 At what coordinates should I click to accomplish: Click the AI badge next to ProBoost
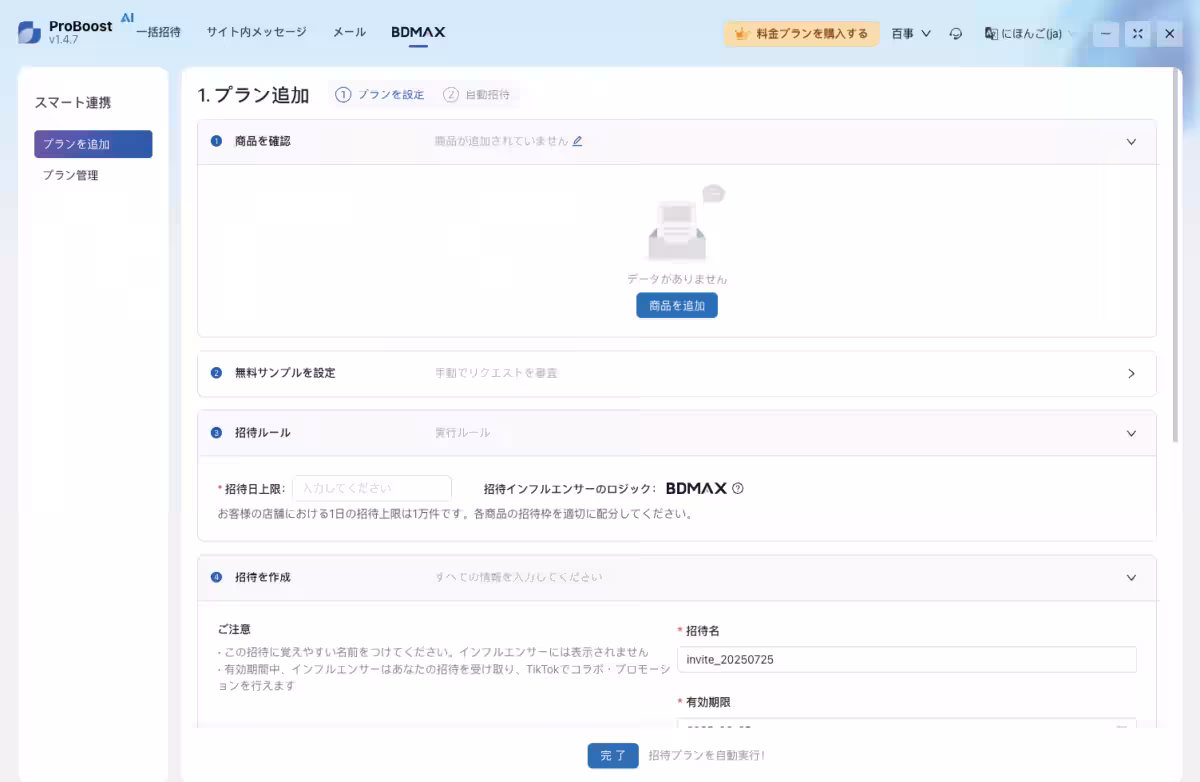point(127,17)
